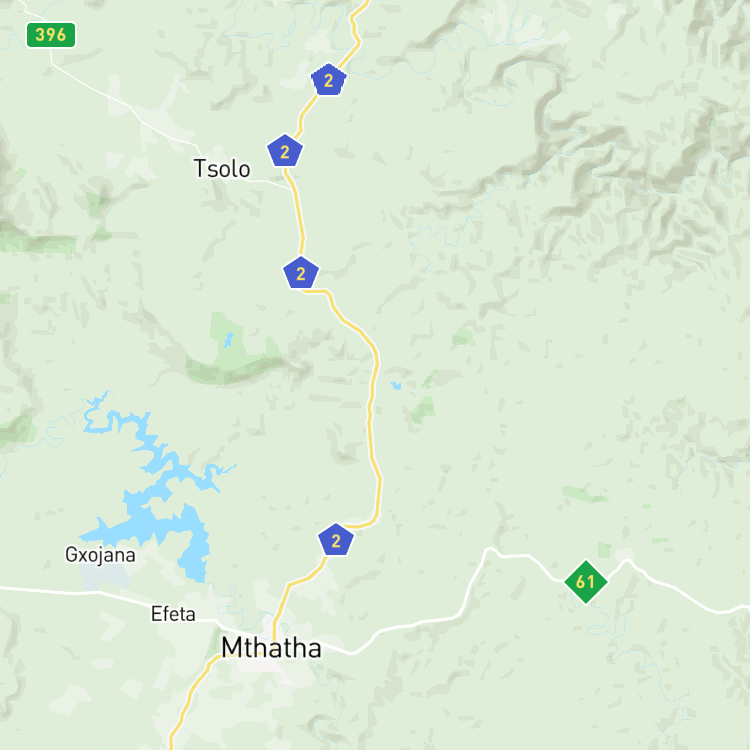
Task: Select the green diamond route 61 marker
Action: 585,582
